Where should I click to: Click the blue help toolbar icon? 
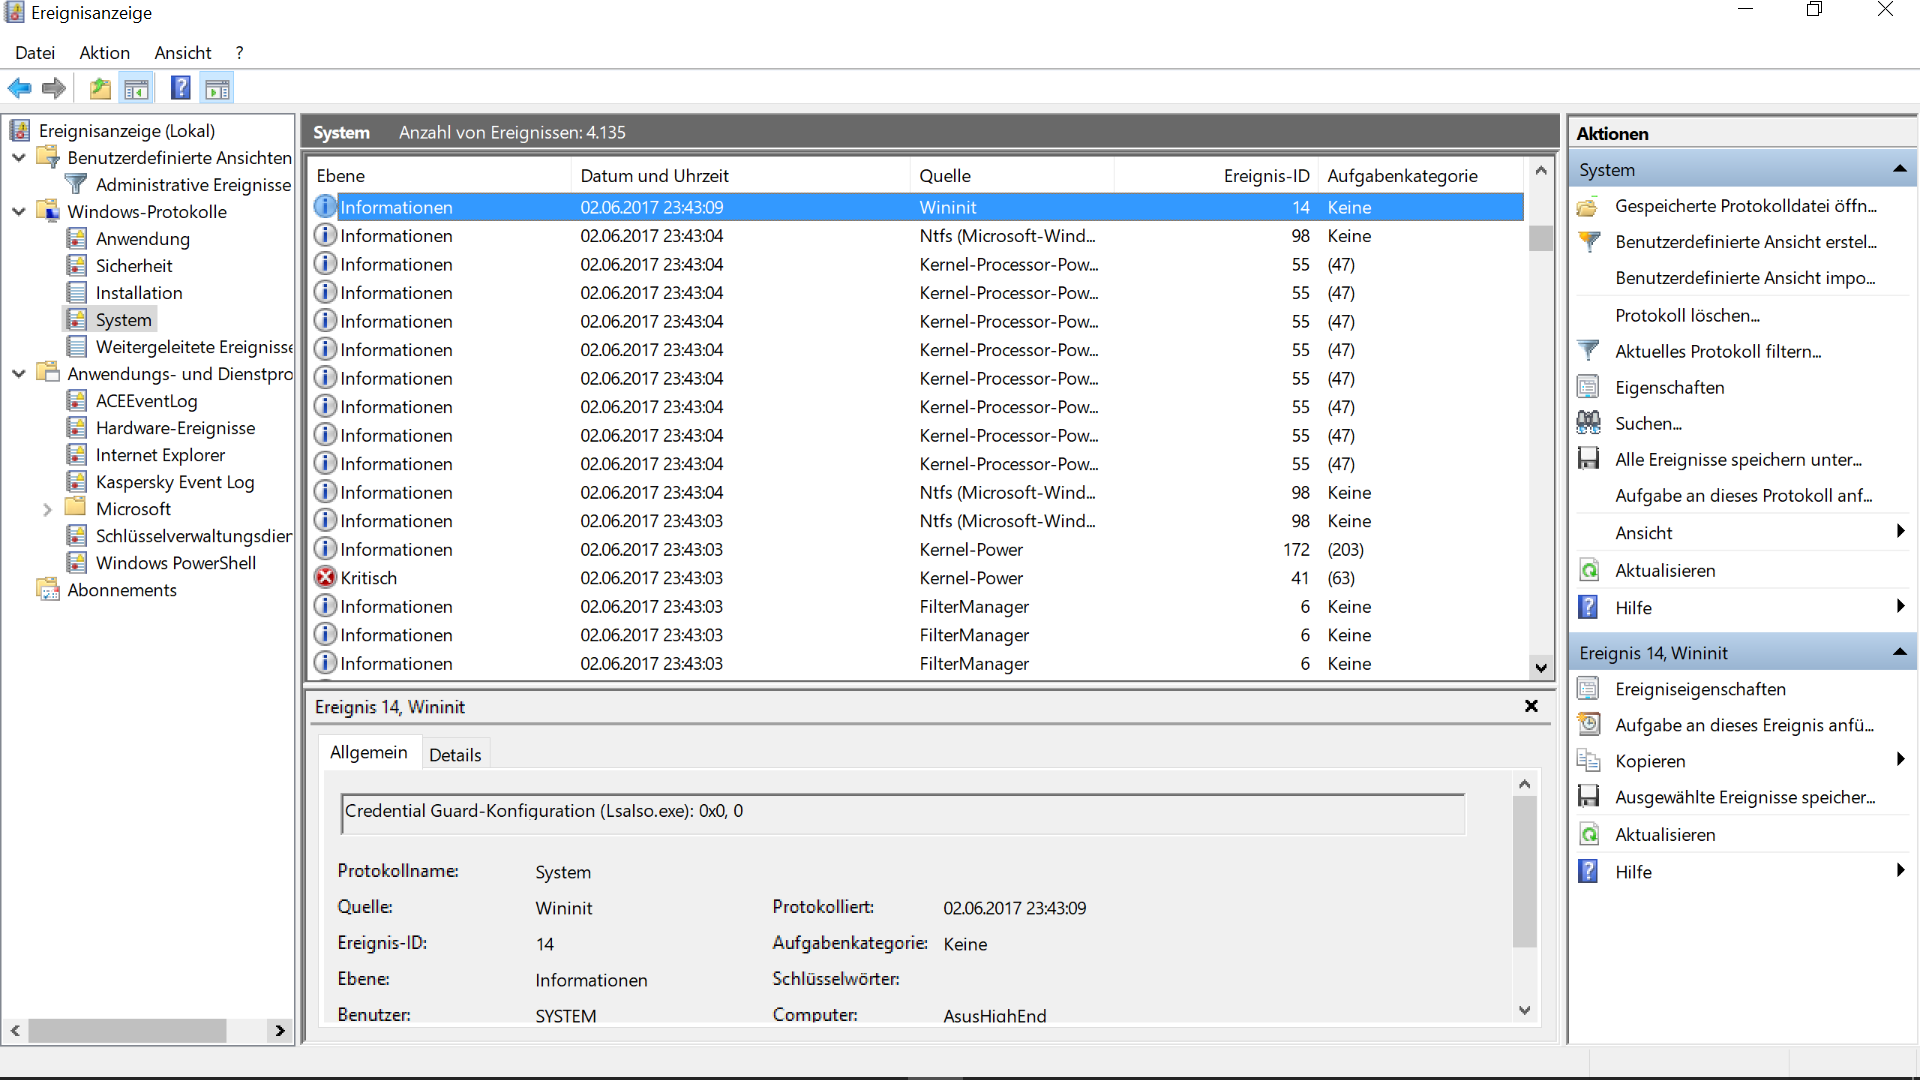[x=180, y=89]
